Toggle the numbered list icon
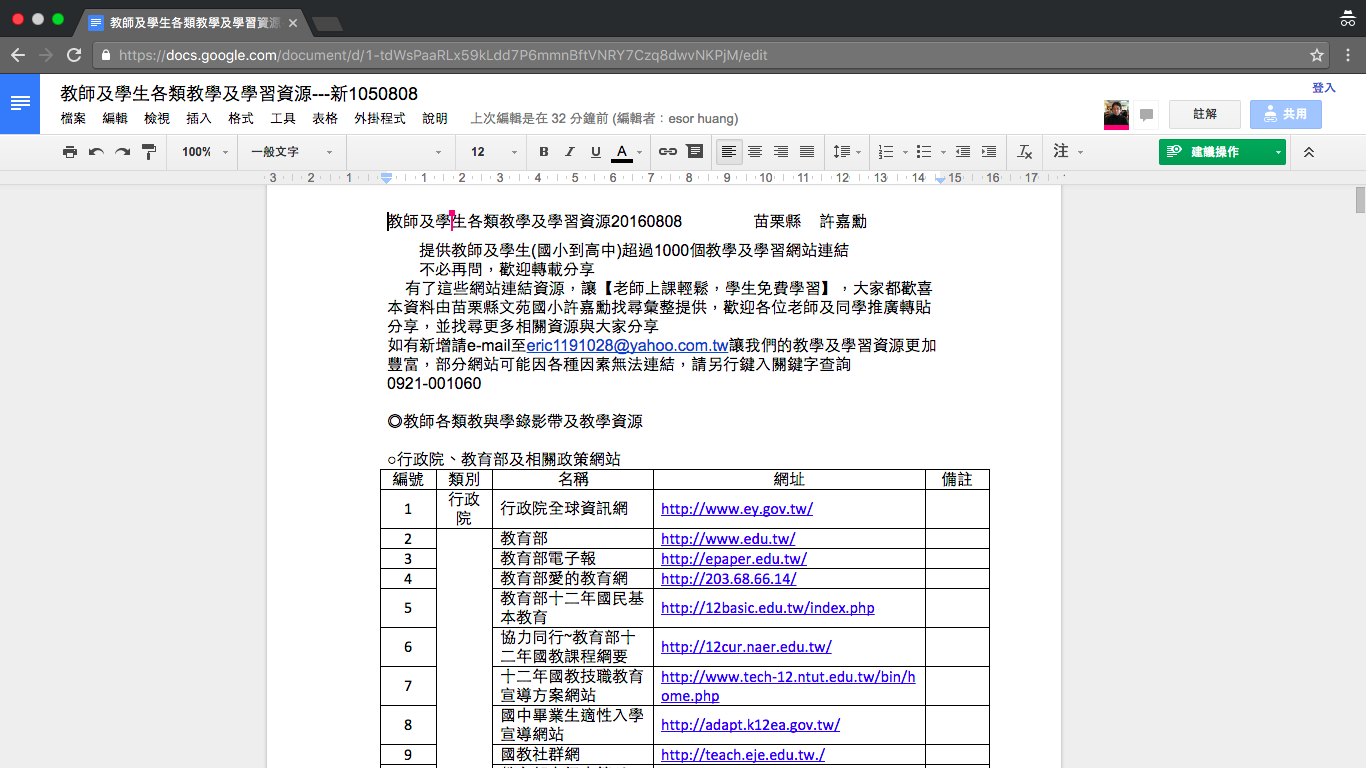The image size is (1366, 768). coord(885,152)
